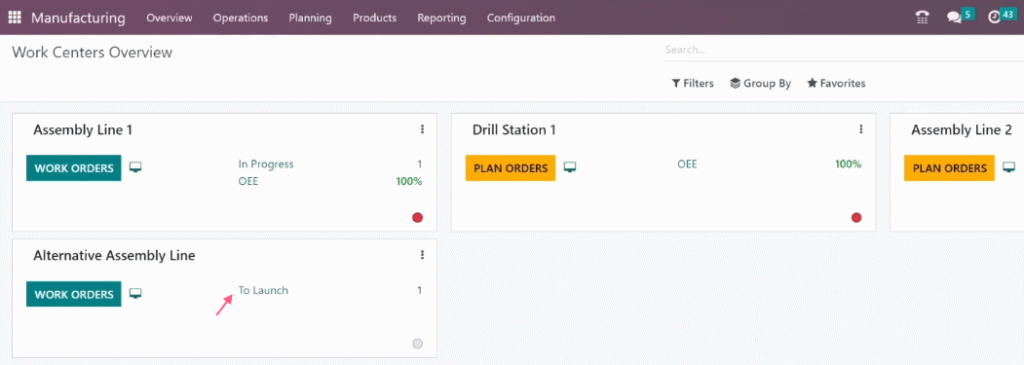Viewport: 1024px width, 365px height.
Task: Open tablet view for Assembly Line 1
Action: pos(136,168)
